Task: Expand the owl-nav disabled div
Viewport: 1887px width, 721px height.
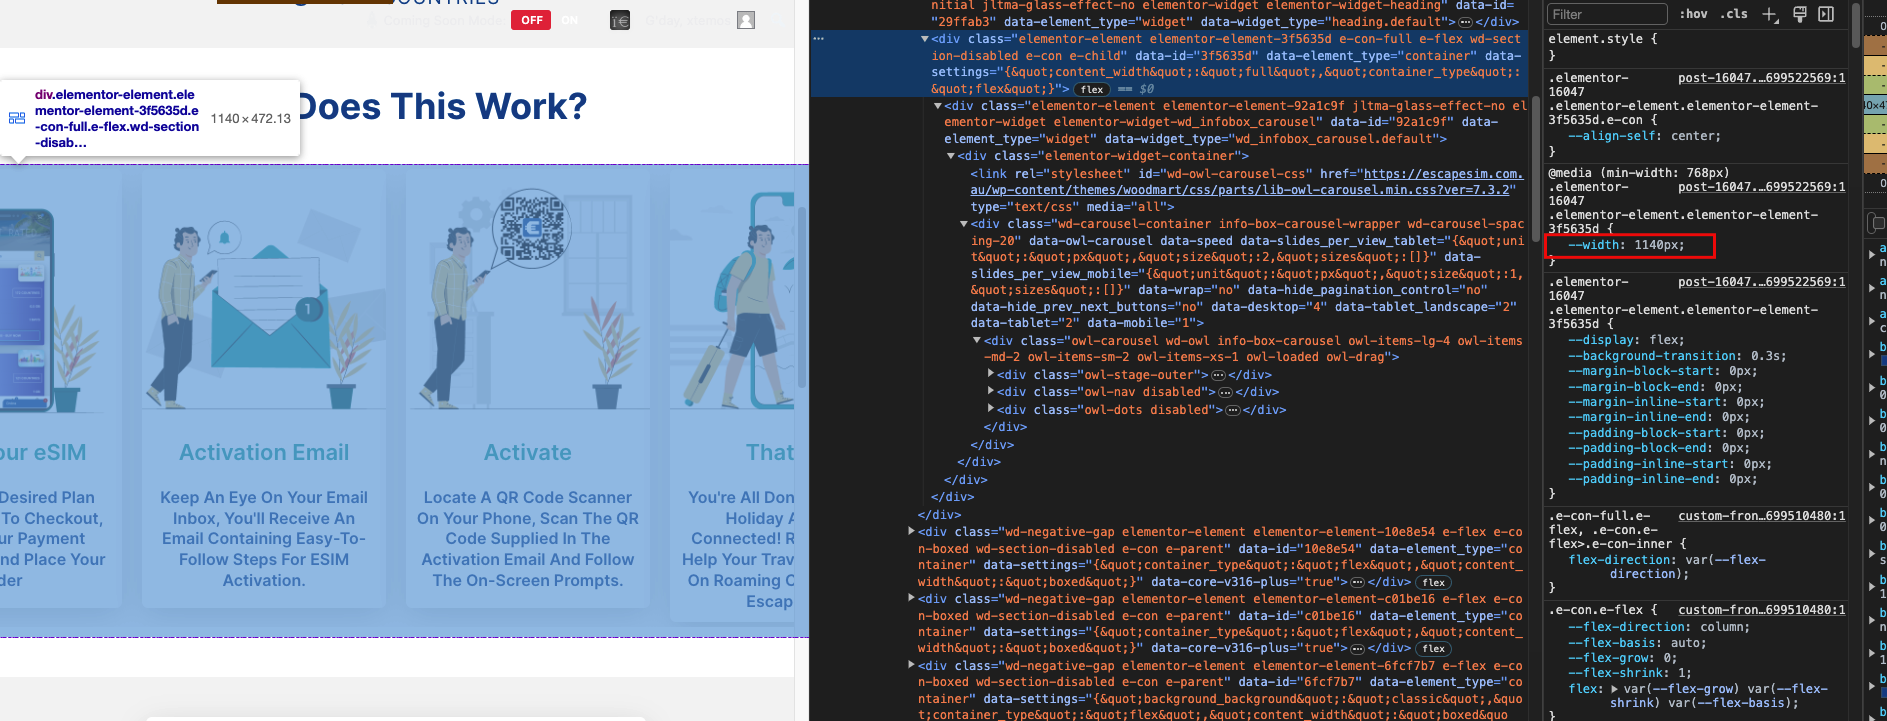Action: (x=991, y=392)
